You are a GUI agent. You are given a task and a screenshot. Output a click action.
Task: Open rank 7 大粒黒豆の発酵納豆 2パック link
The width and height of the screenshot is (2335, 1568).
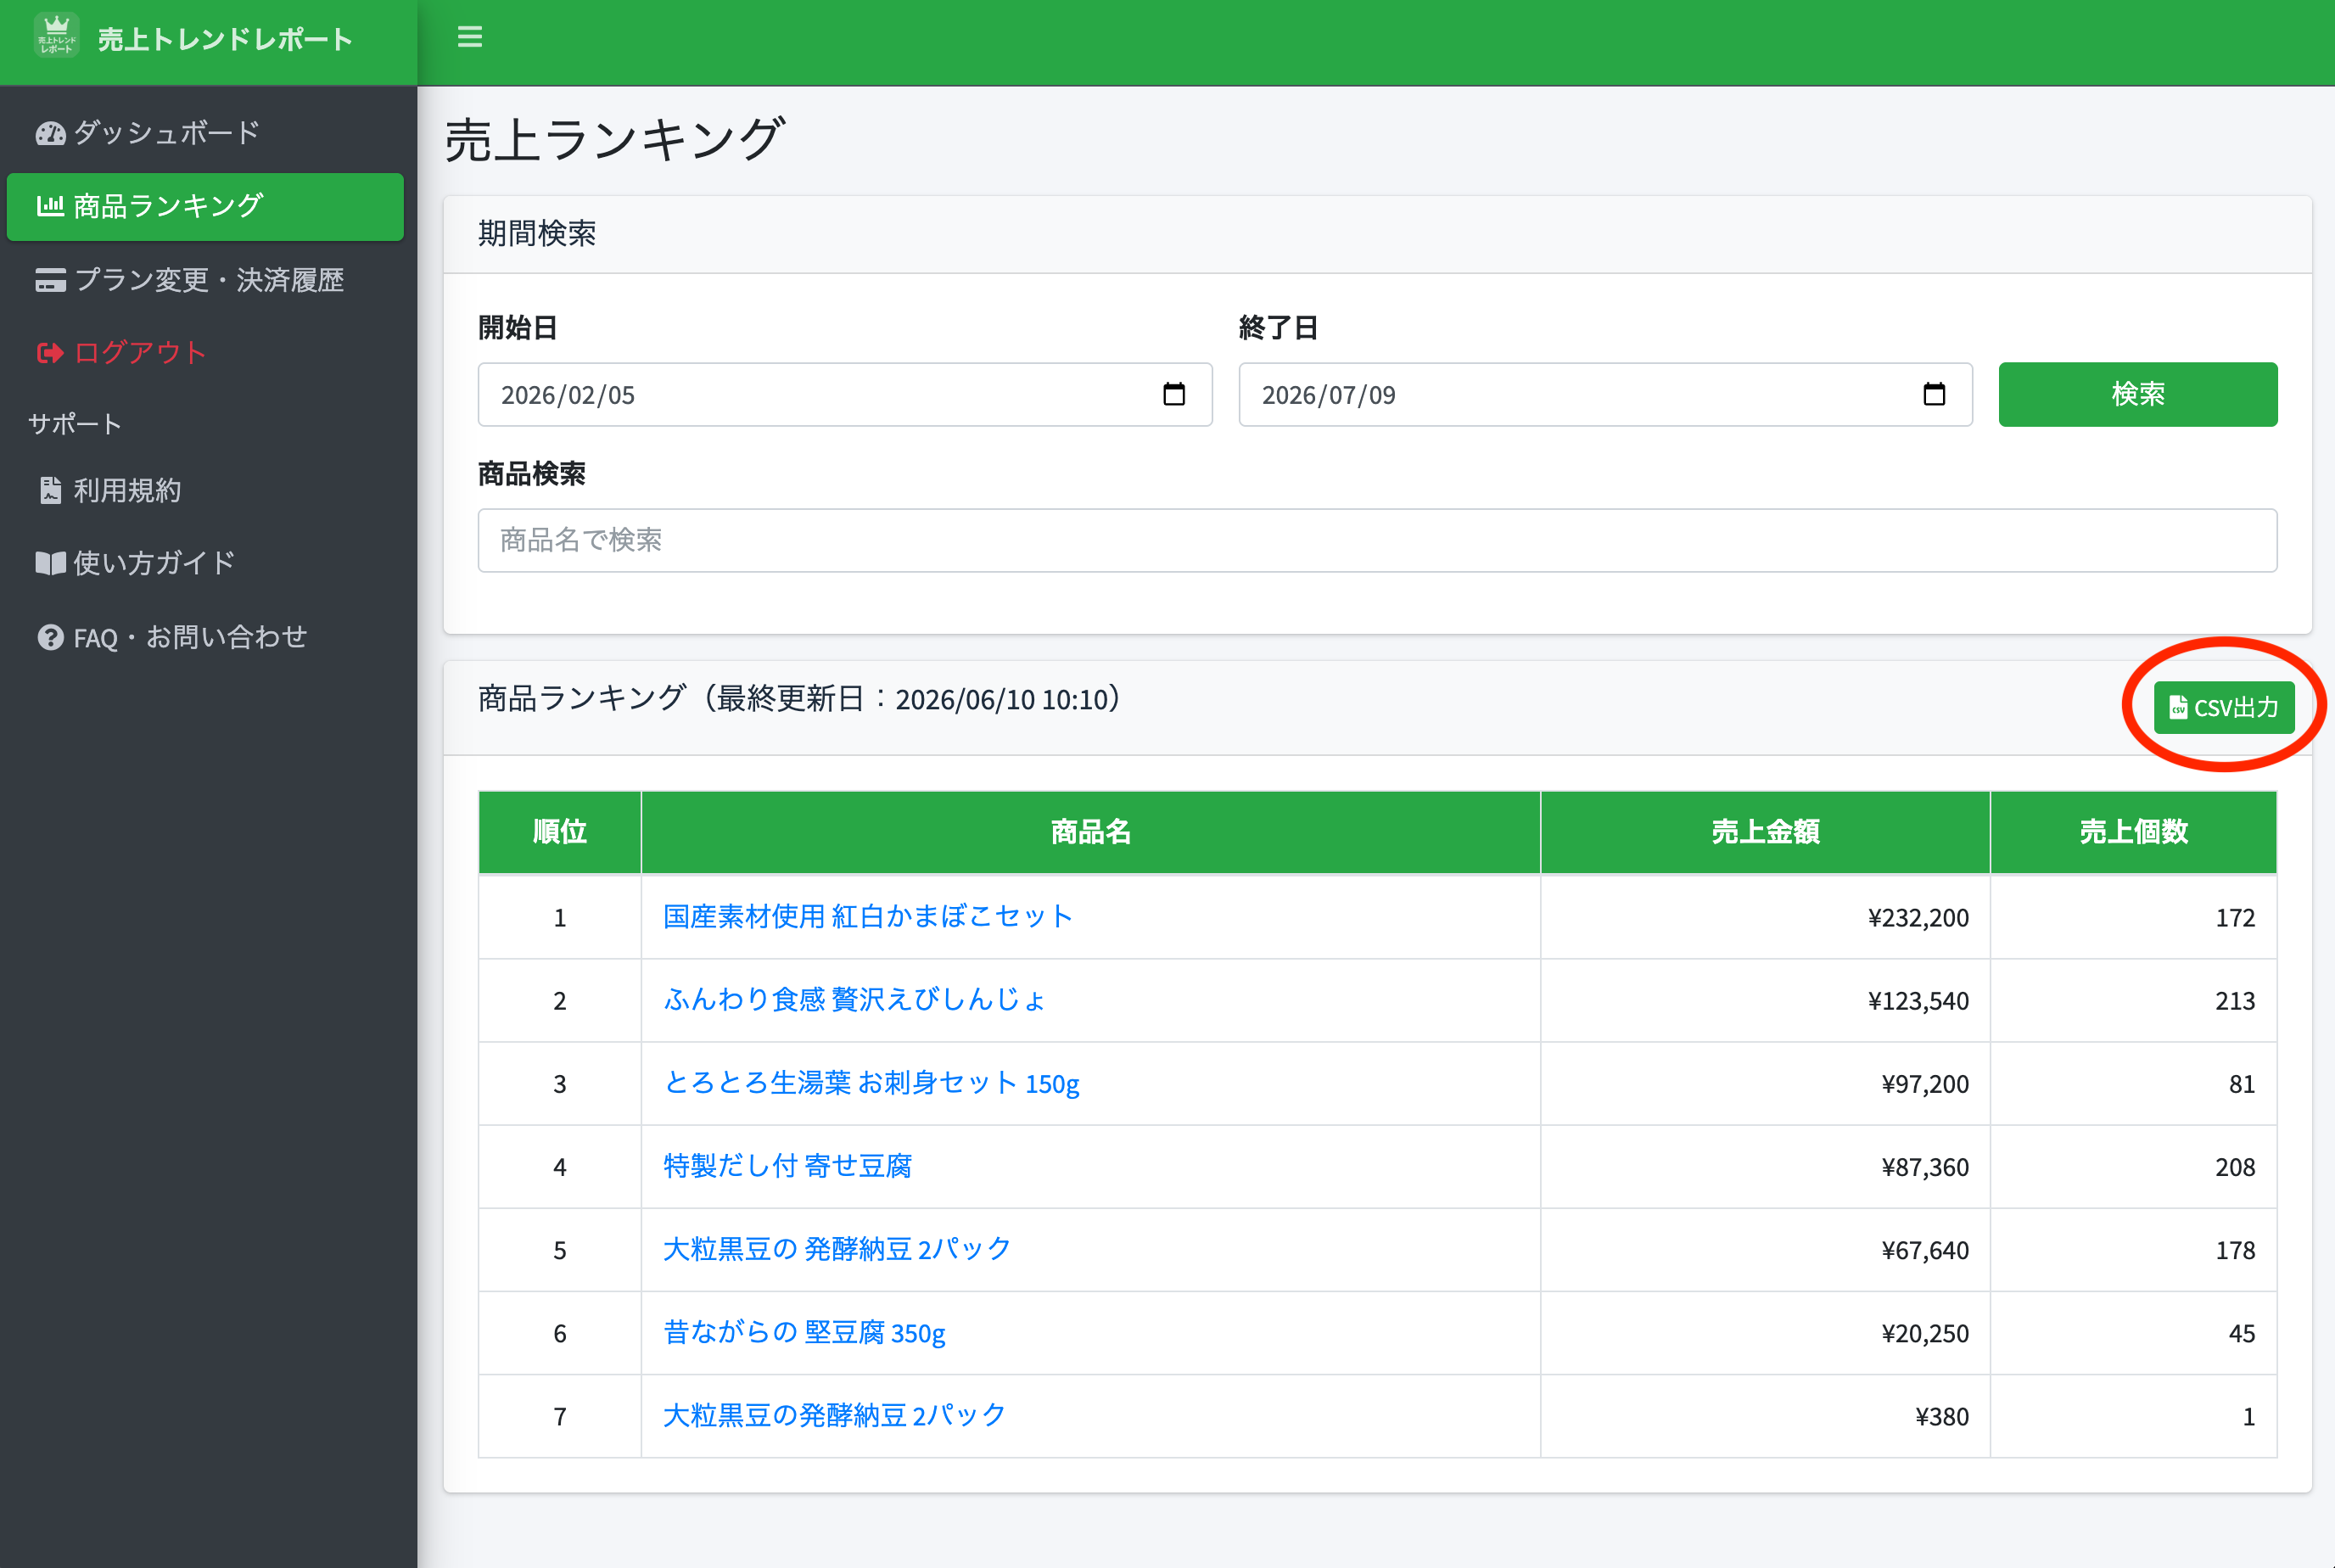pos(835,1415)
